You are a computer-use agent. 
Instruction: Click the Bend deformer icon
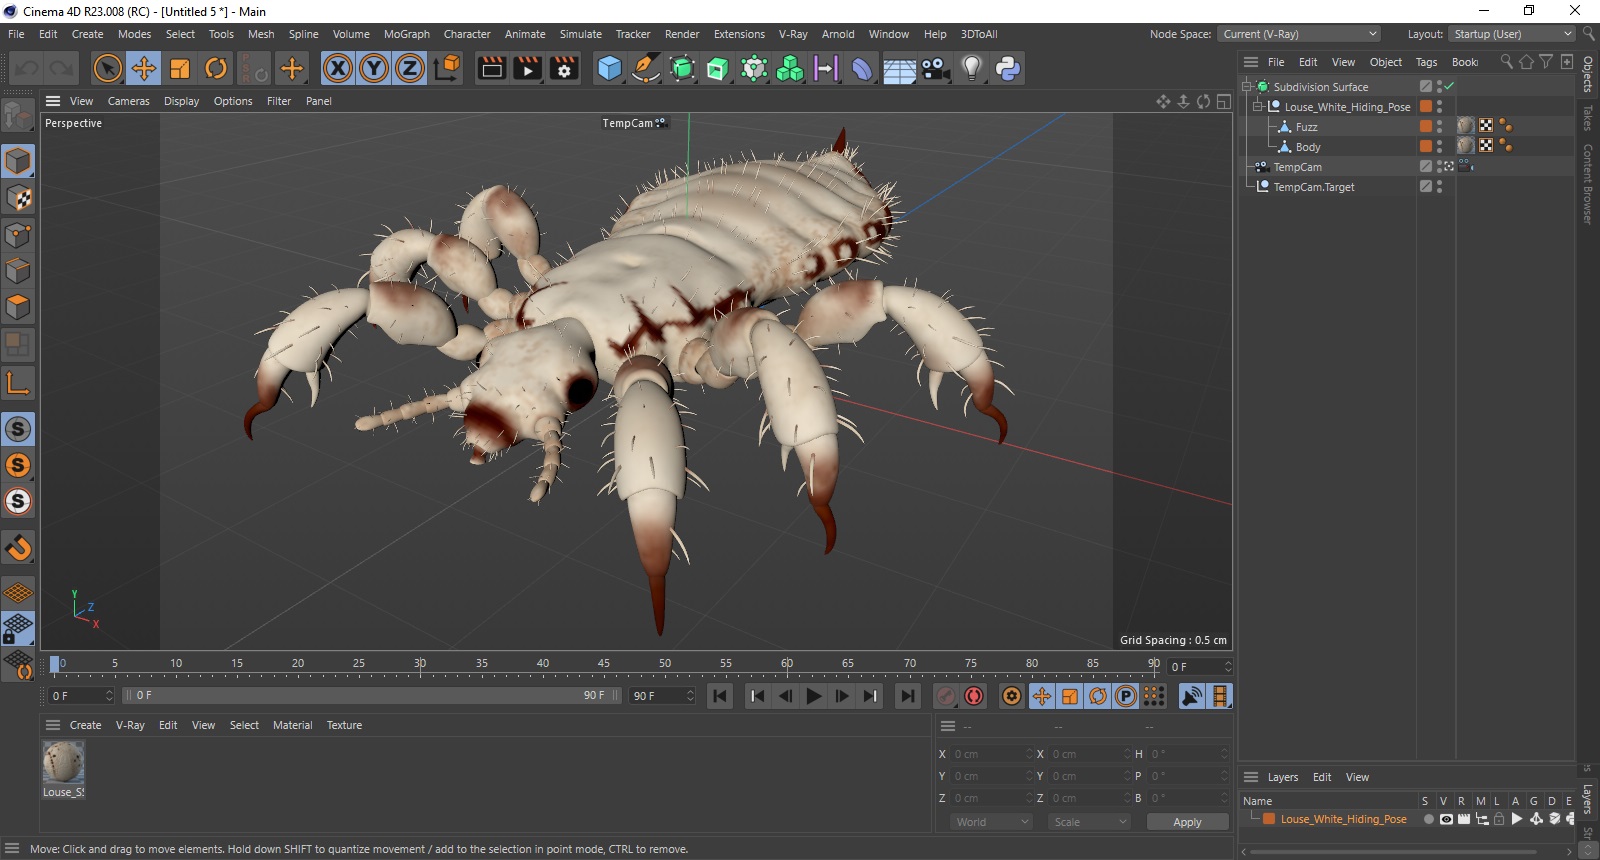point(862,68)
